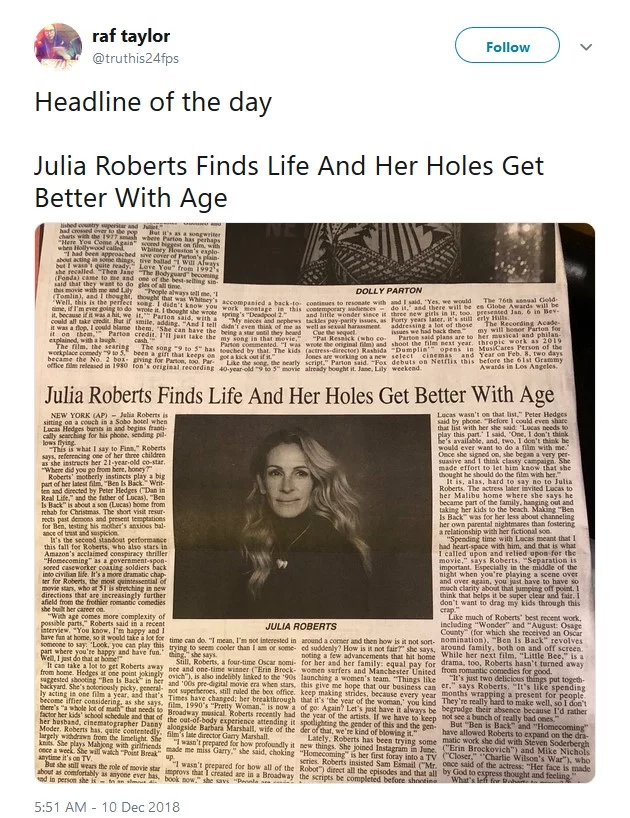Click the tweet text about Julia Roberts
This screenshot has height=818, width=630.
[x=289, y=182]
